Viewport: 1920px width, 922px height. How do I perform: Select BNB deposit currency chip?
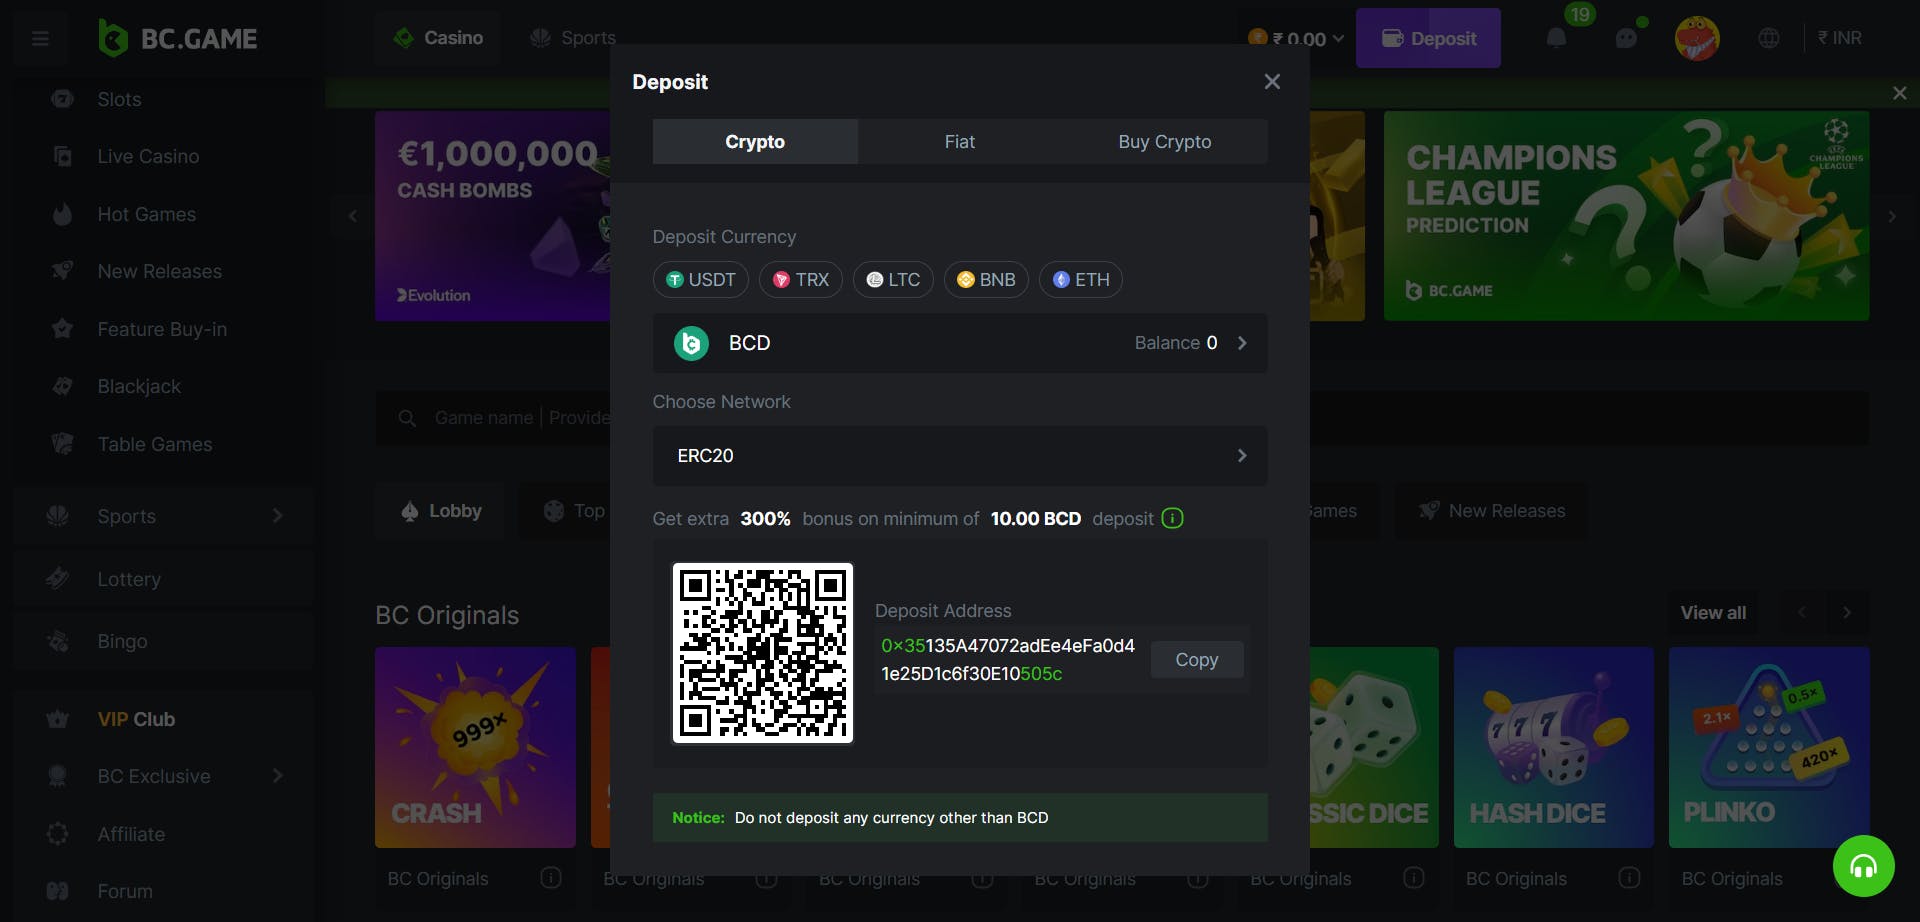(985, 280)
